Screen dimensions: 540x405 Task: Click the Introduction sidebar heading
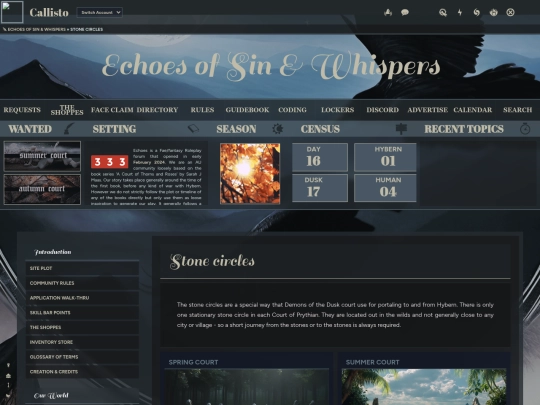[53, 252]
